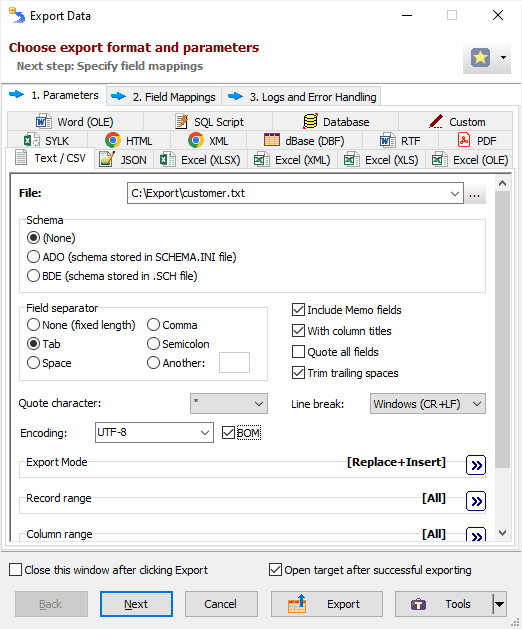Select the Custom format pencil icon
Viewport: 522px width, 629px height.
pos(436,122)
